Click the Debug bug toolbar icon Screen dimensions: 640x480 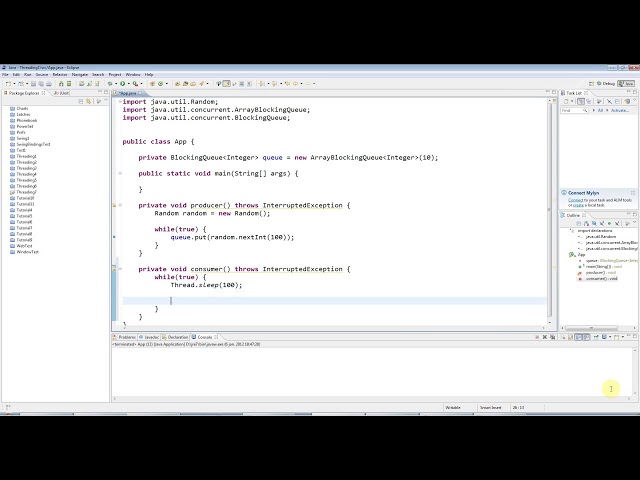click(110, 84)
